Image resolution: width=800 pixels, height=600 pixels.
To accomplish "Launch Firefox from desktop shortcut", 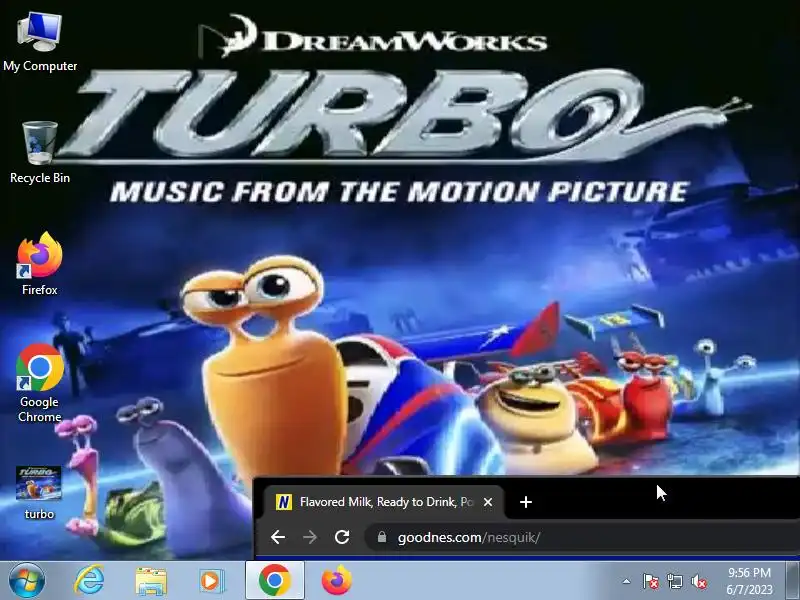I will coord(40,263).
